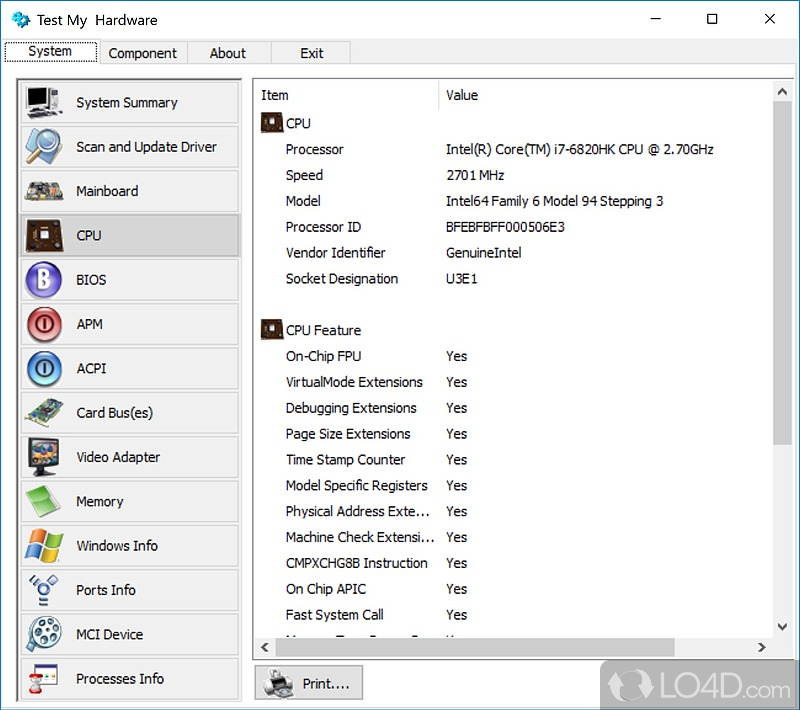Click the Value column header
Viewport: 800px width, 710px height.
(x=462, y=95)
